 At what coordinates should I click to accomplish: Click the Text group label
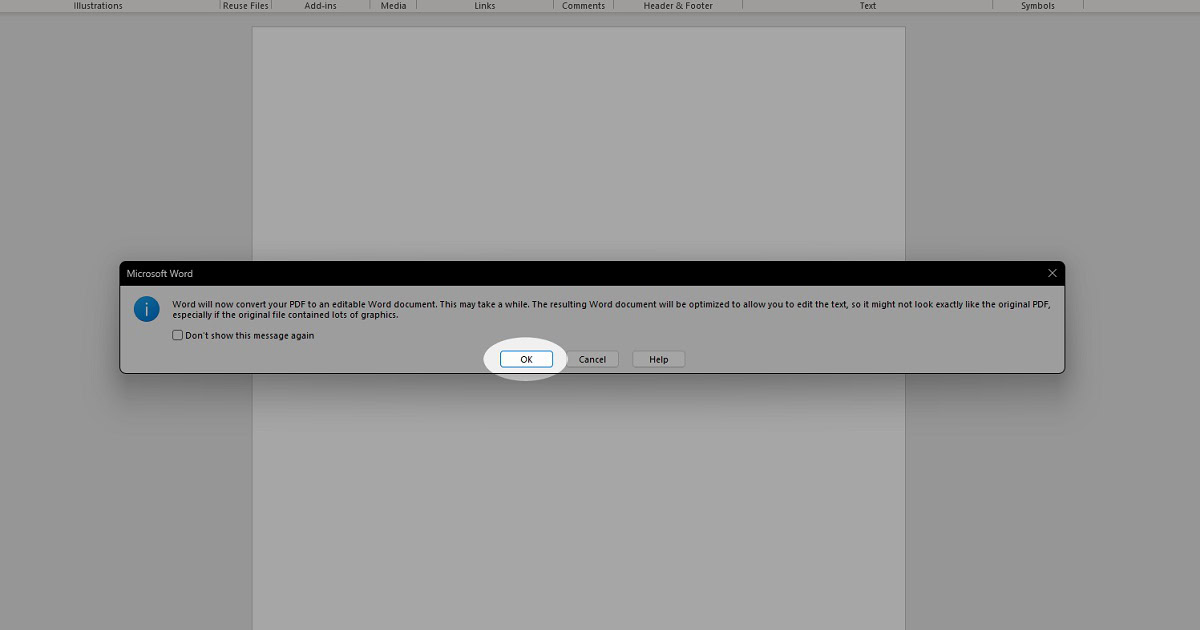point(868,6)
